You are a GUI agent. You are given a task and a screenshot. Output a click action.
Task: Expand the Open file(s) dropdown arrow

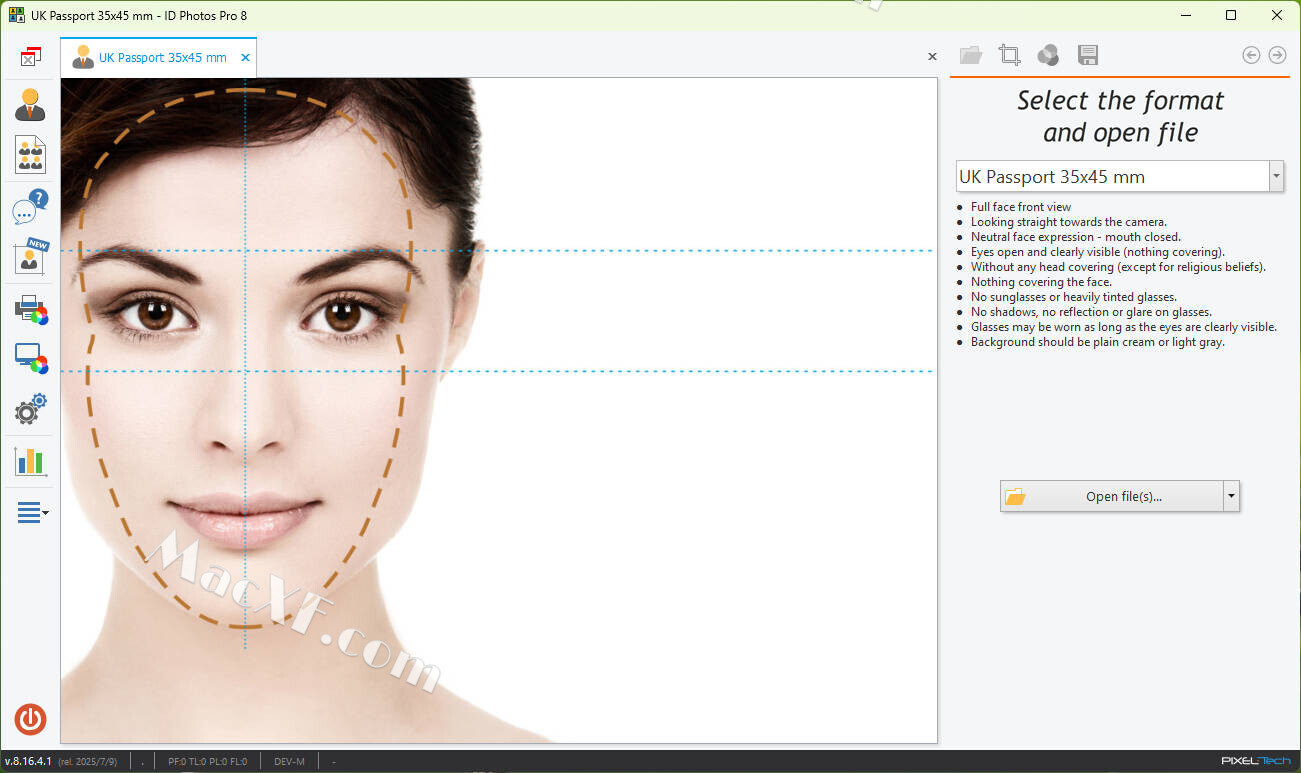1231,496
